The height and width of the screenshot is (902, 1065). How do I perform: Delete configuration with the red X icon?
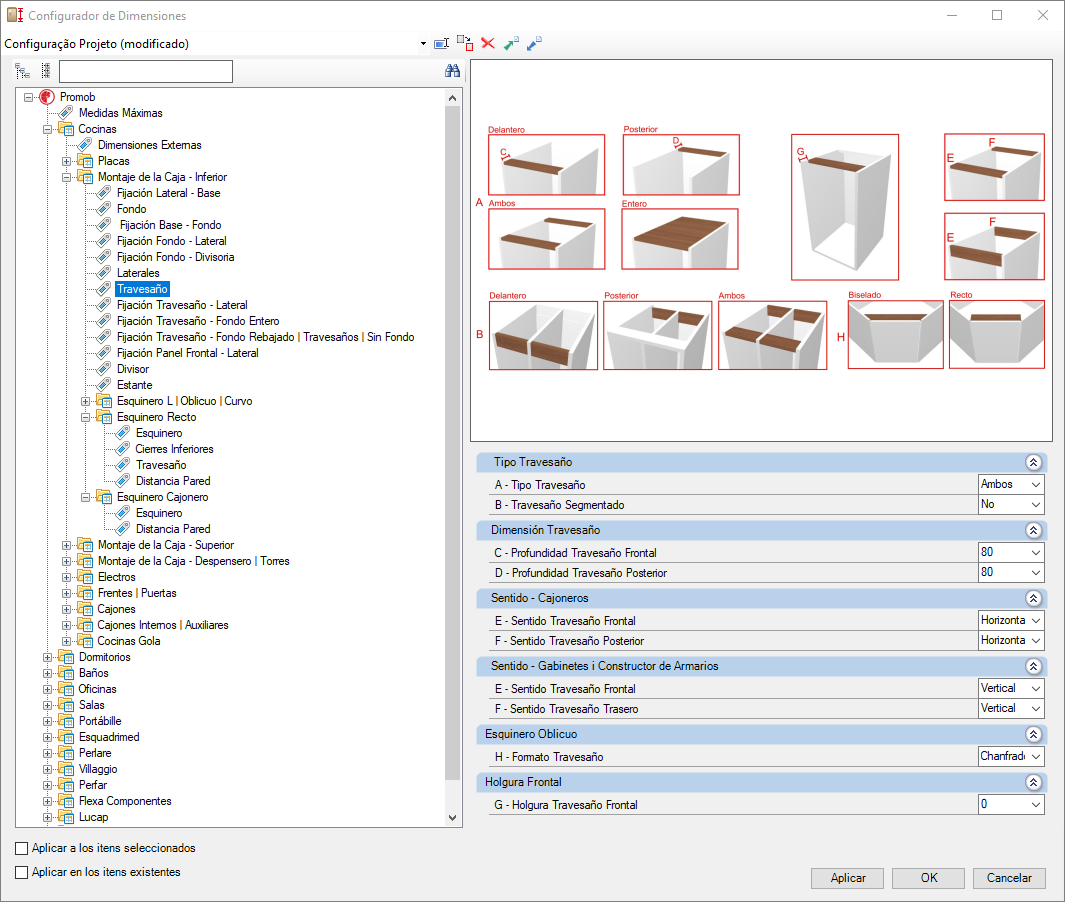click(x=488, y=43)
